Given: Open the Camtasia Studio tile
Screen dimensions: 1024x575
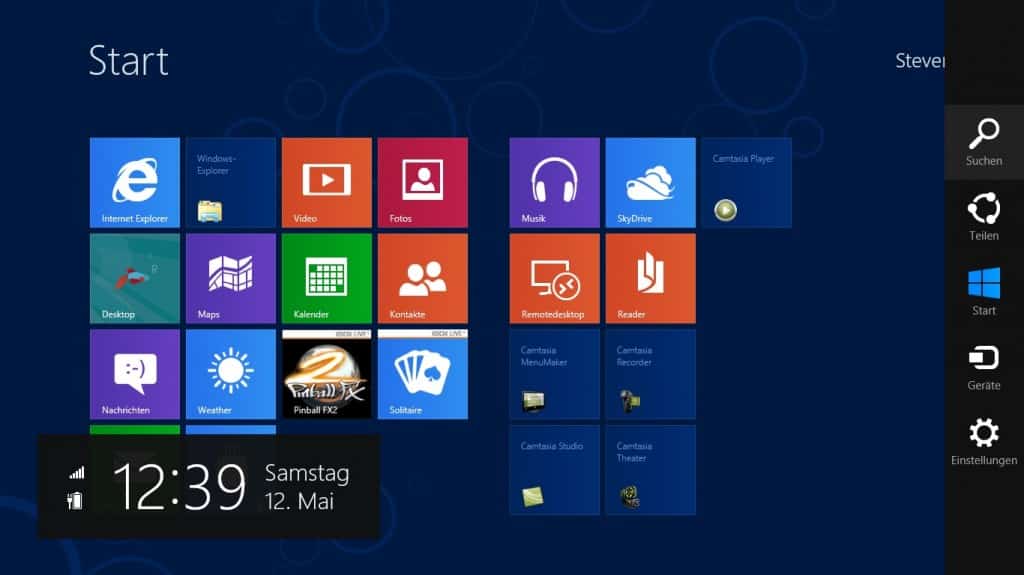Looking at the screenshot, I should click(x=554, y=470).
